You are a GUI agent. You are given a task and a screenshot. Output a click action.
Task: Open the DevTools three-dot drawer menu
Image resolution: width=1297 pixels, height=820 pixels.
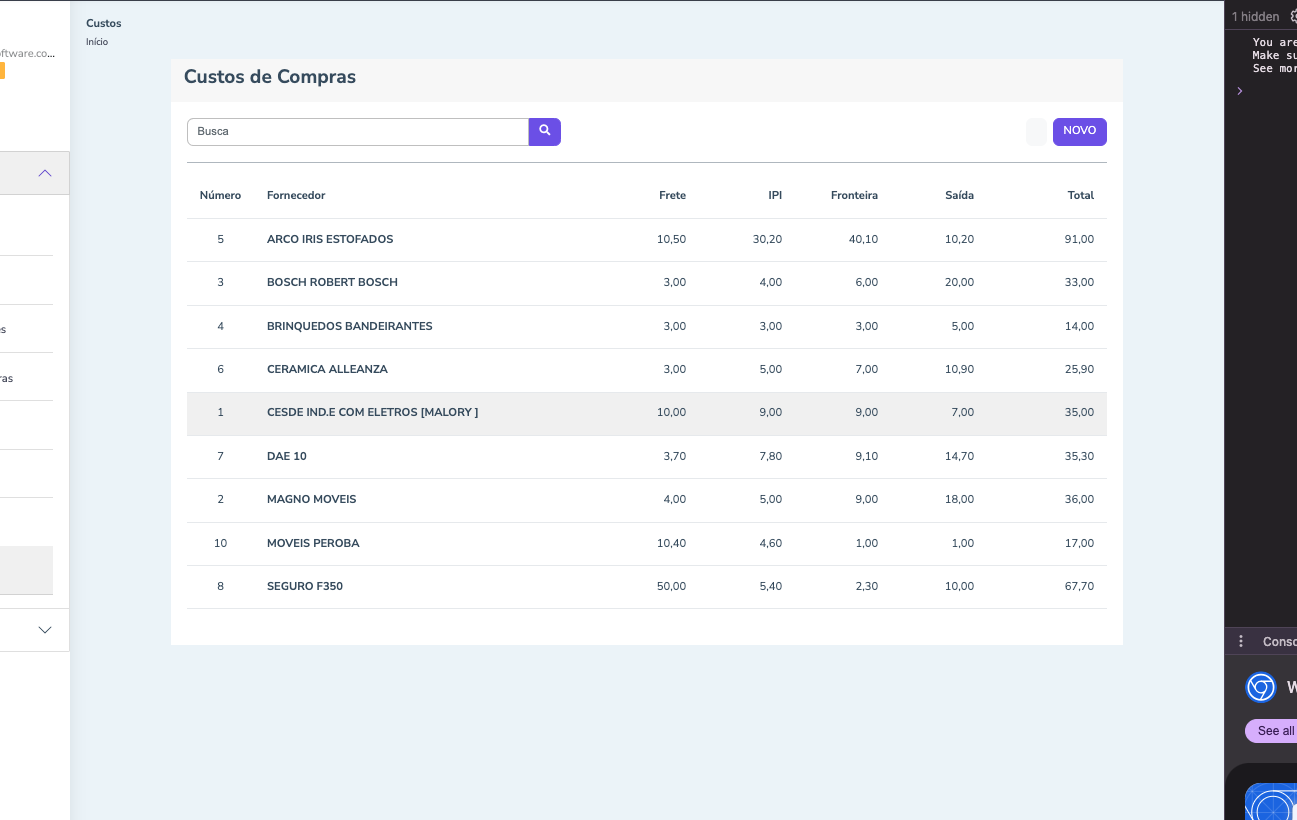coord(1241,641)
